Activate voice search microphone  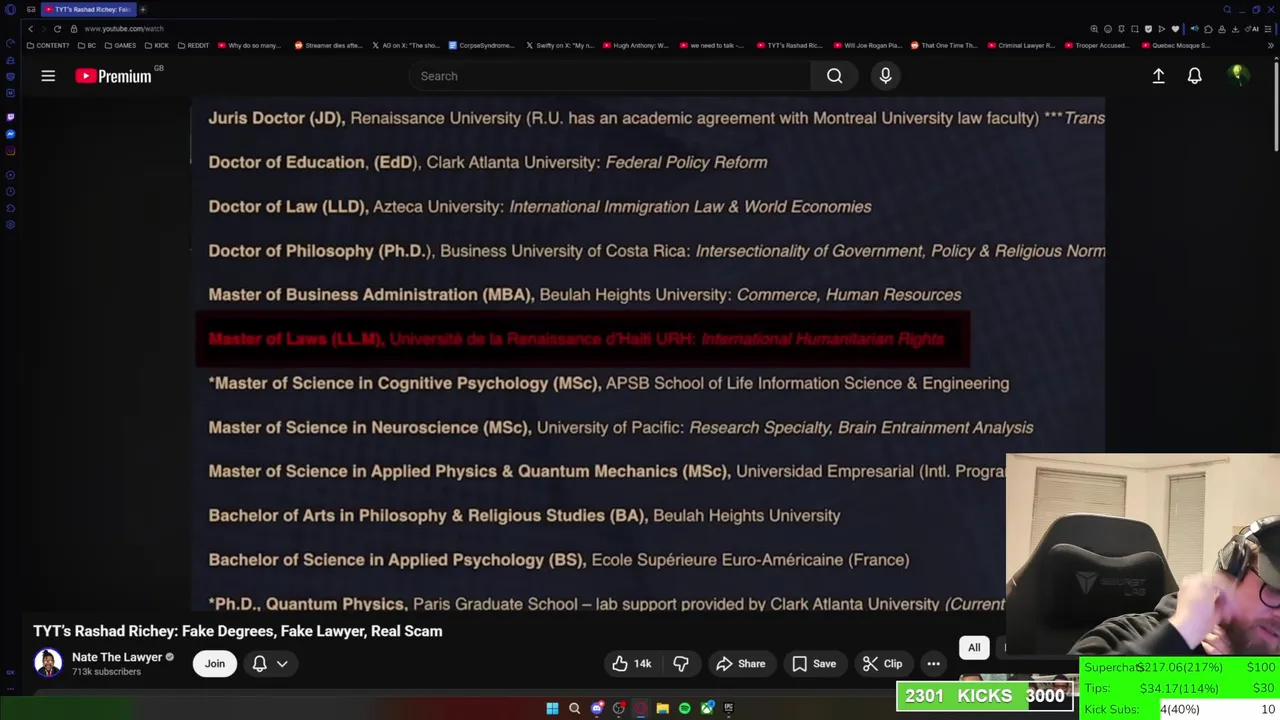(x=885, y=76)
